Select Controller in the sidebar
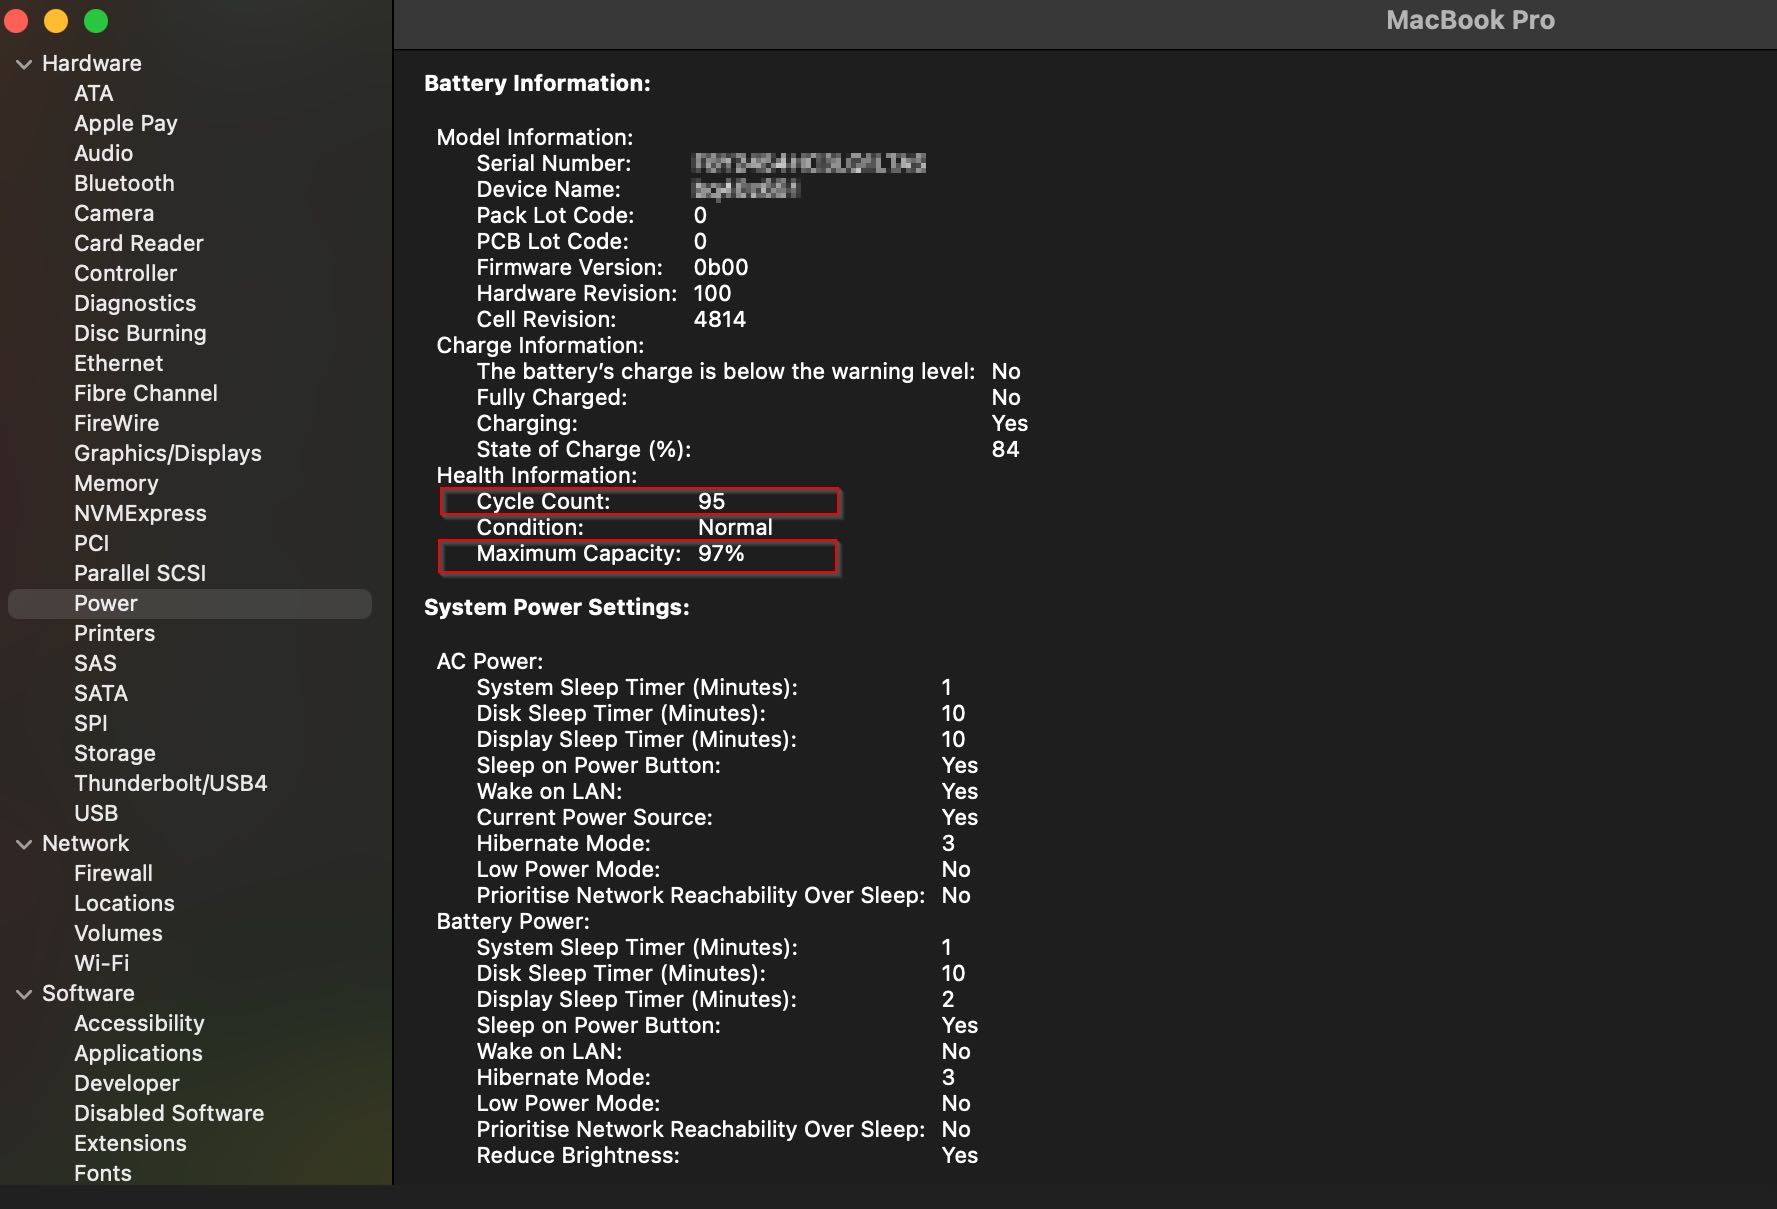This screenshot has width=1777, height=1209. 126,273
